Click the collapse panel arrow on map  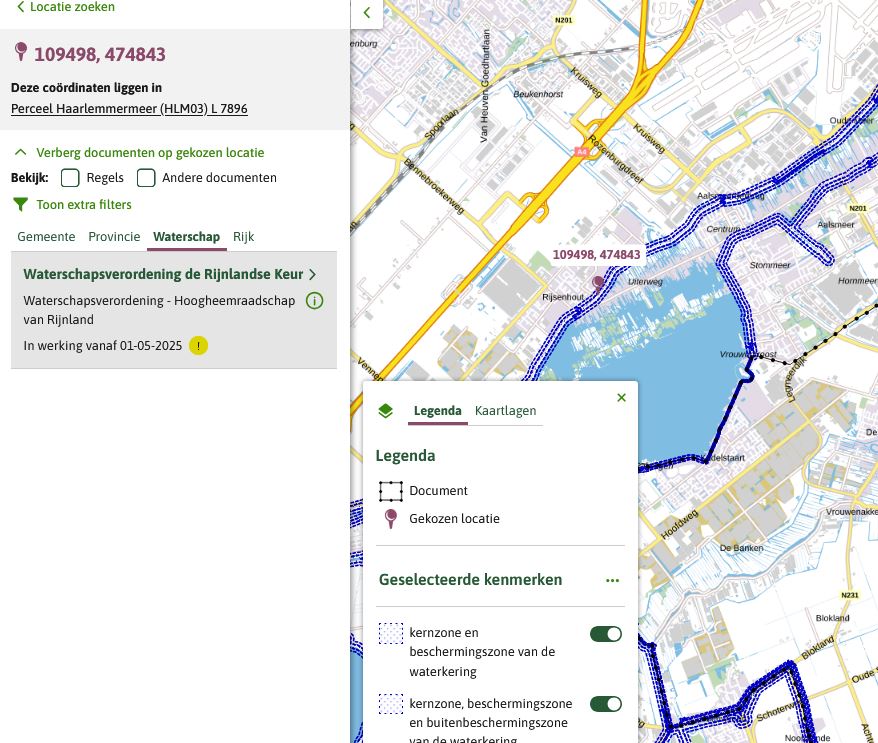pos(366,13)
